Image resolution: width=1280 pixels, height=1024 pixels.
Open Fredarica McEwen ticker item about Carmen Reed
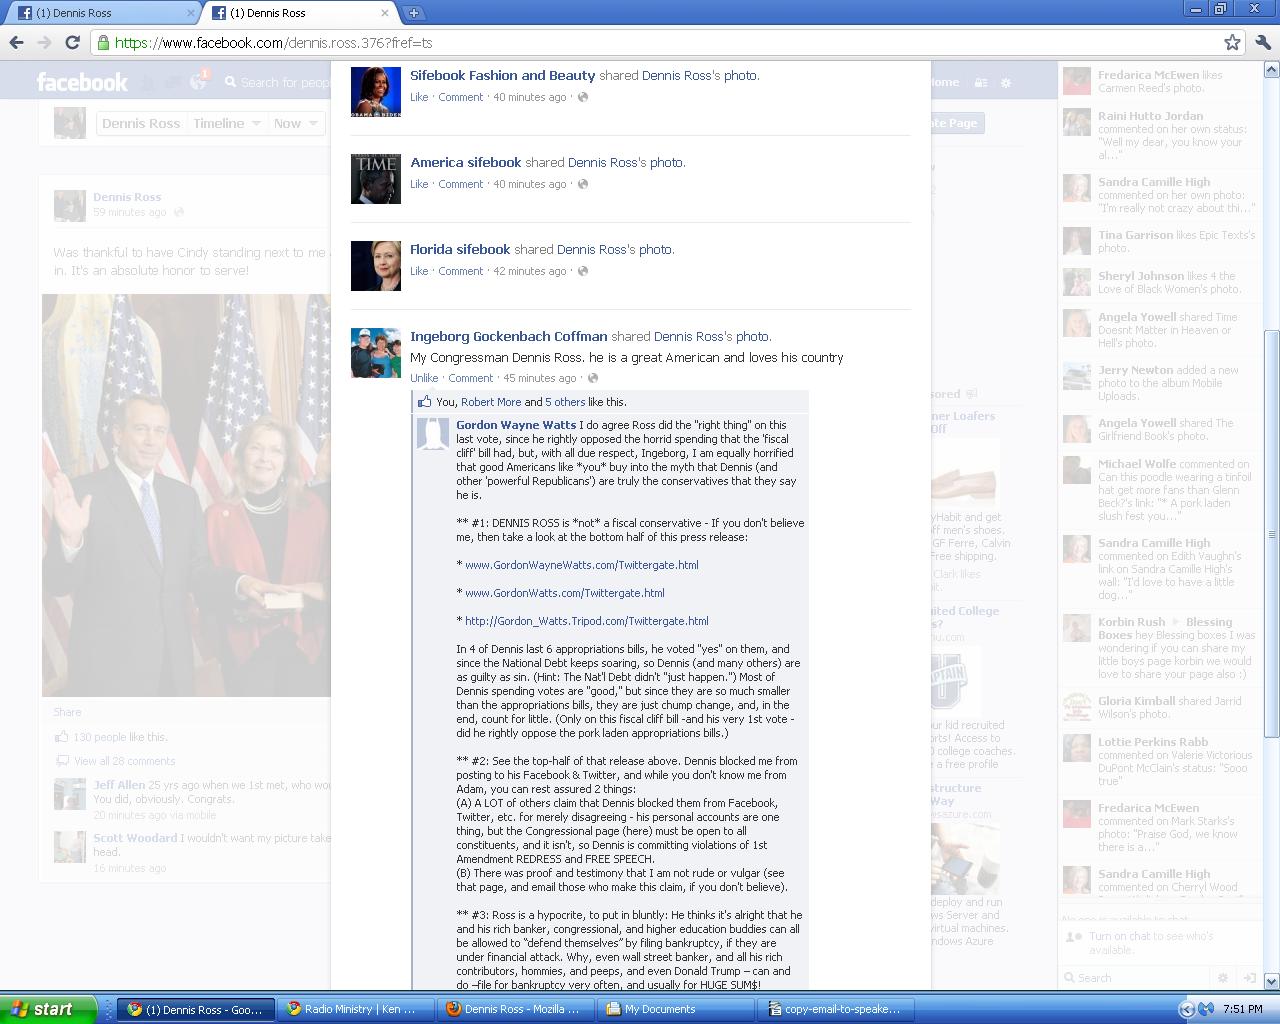click(x=1158, y=81)
